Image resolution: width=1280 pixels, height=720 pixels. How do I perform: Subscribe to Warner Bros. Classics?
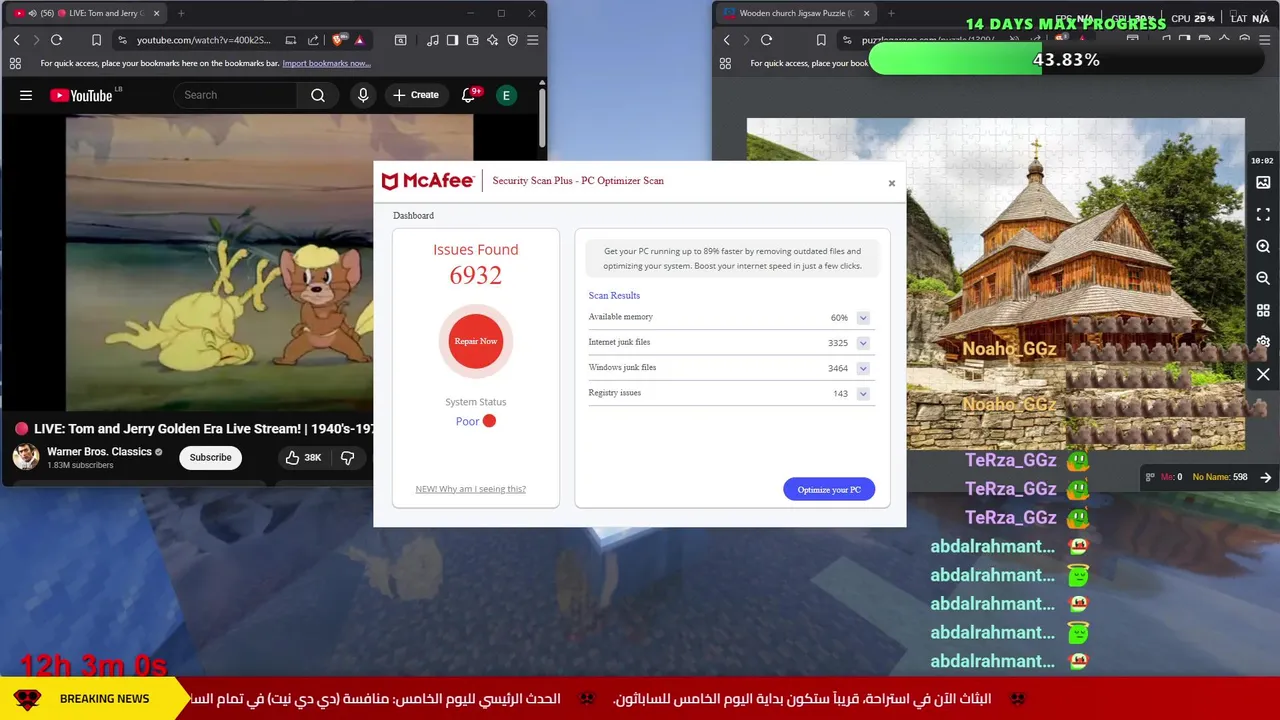click(x=211, y=457)
